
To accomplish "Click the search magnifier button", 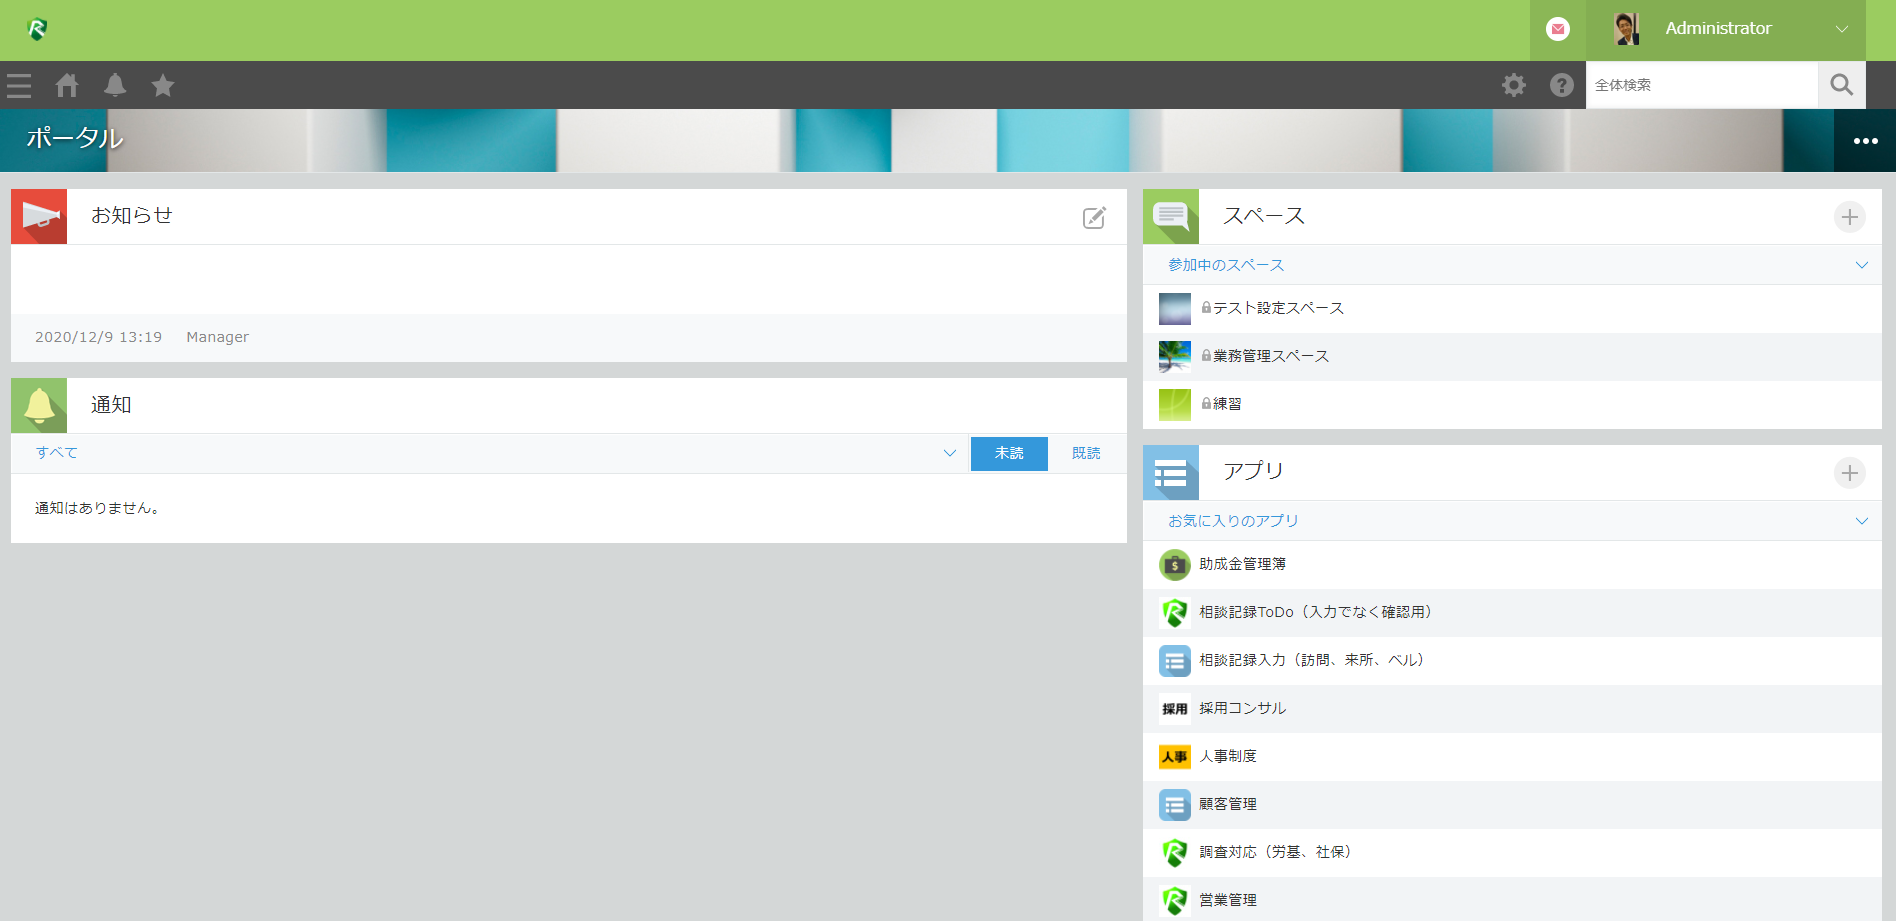I will 1841,86.
